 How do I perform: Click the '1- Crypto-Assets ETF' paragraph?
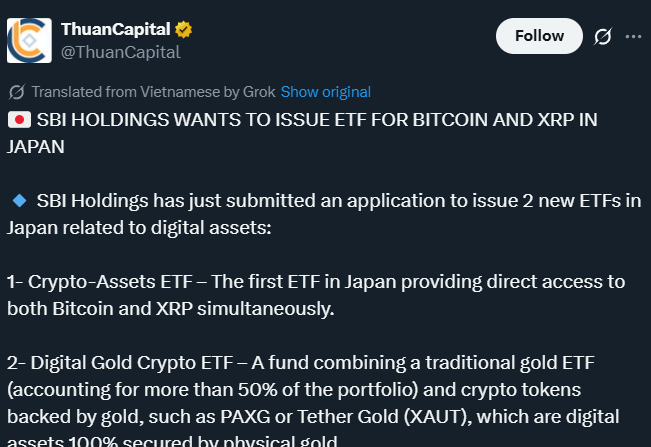tap(316, 295)
